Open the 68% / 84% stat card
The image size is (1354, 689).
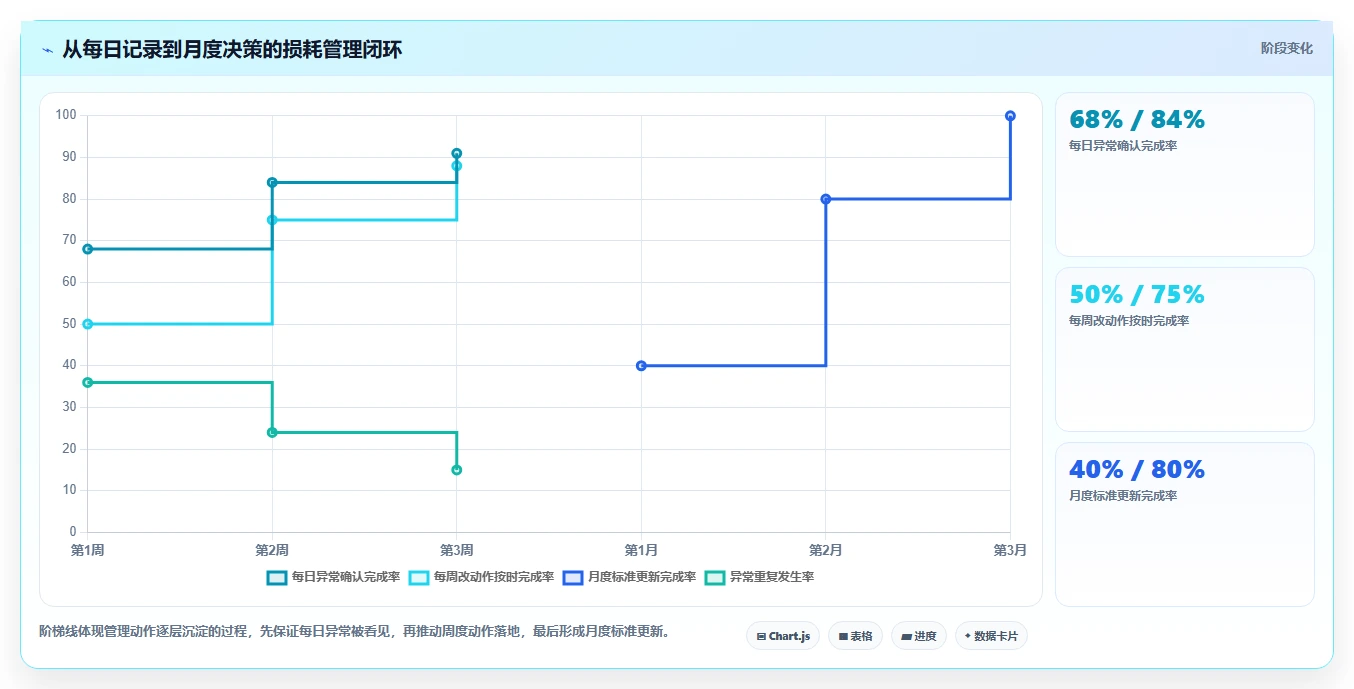click(1185, 175)
